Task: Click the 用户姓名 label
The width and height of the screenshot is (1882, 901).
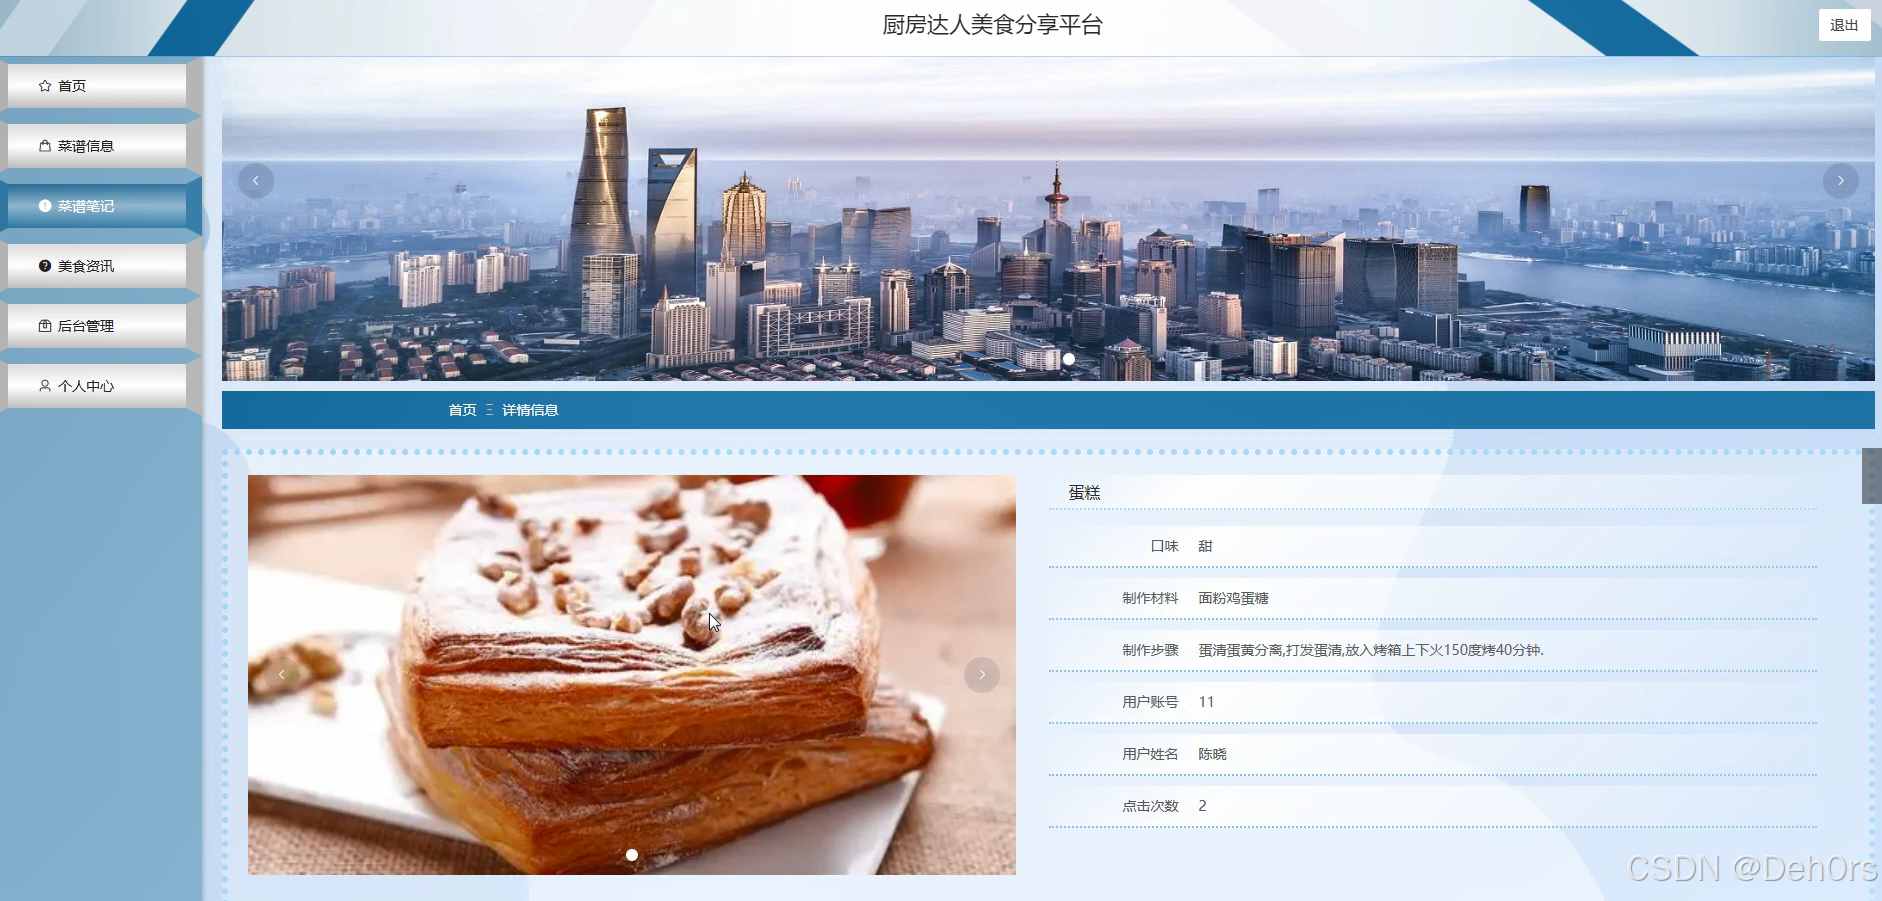Action: point(1150,754)
